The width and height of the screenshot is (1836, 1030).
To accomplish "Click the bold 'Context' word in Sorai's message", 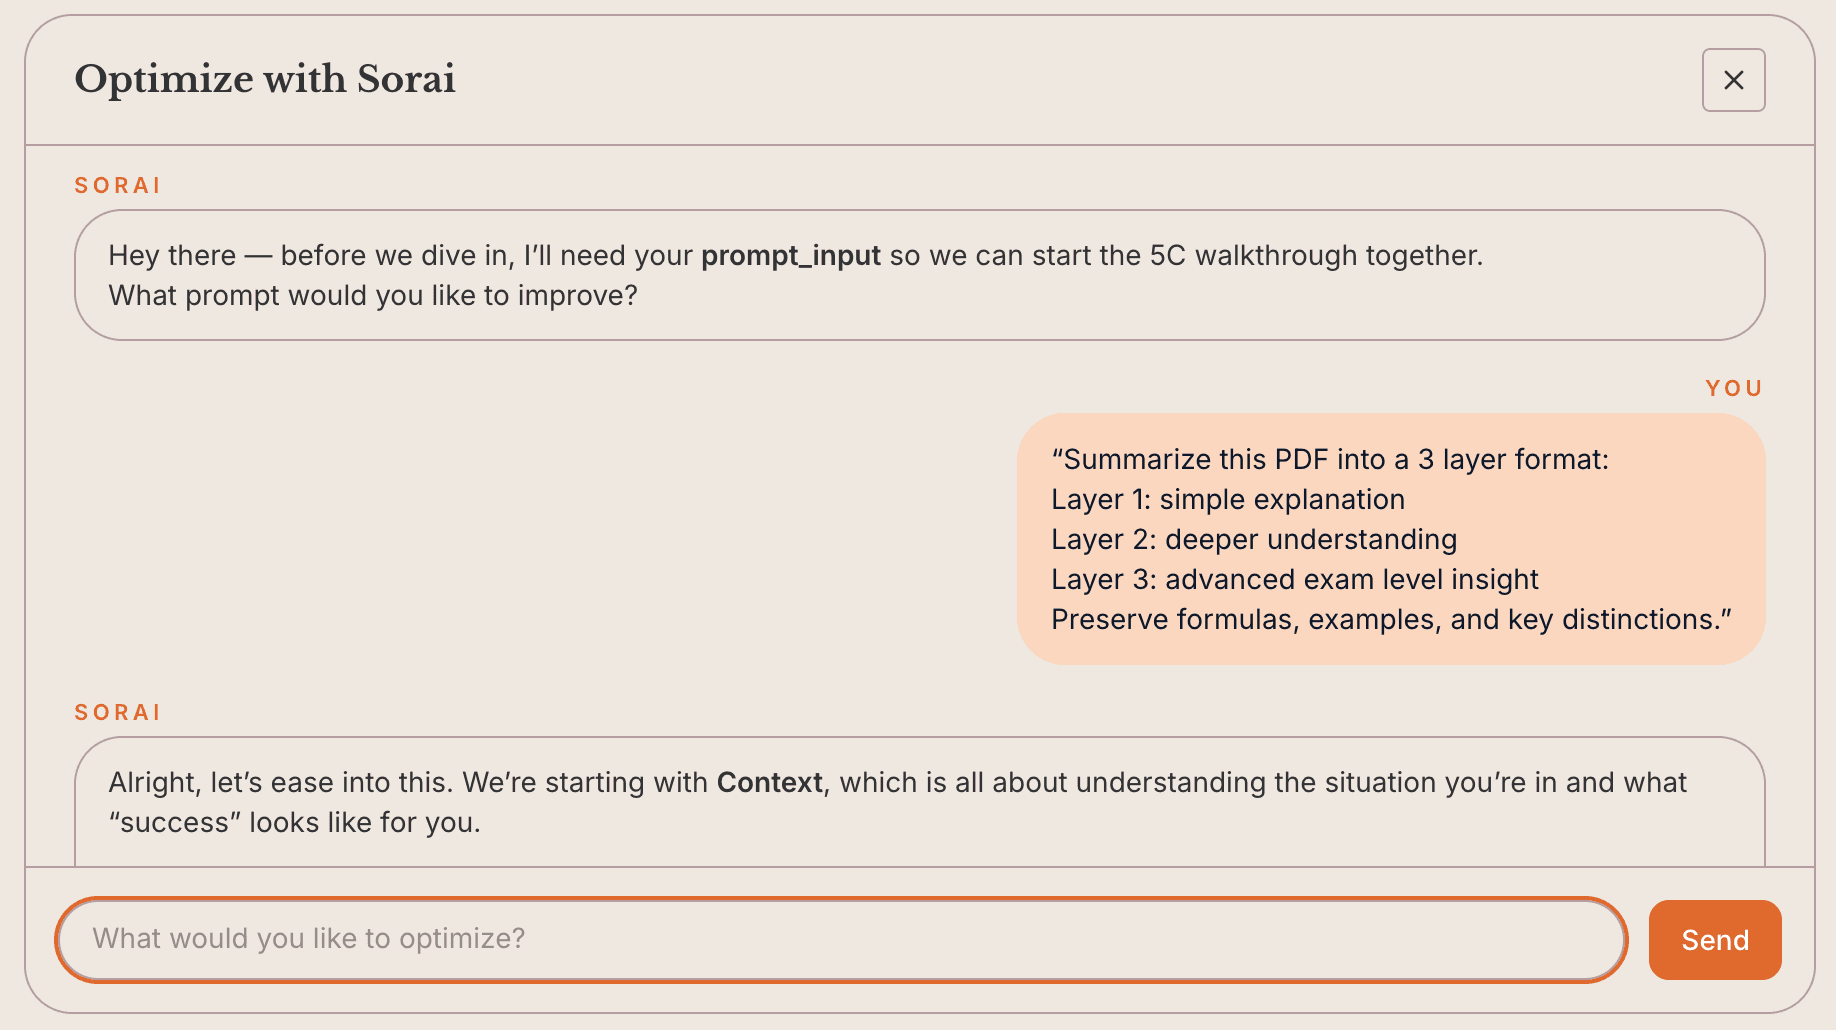I will (769, 783).
